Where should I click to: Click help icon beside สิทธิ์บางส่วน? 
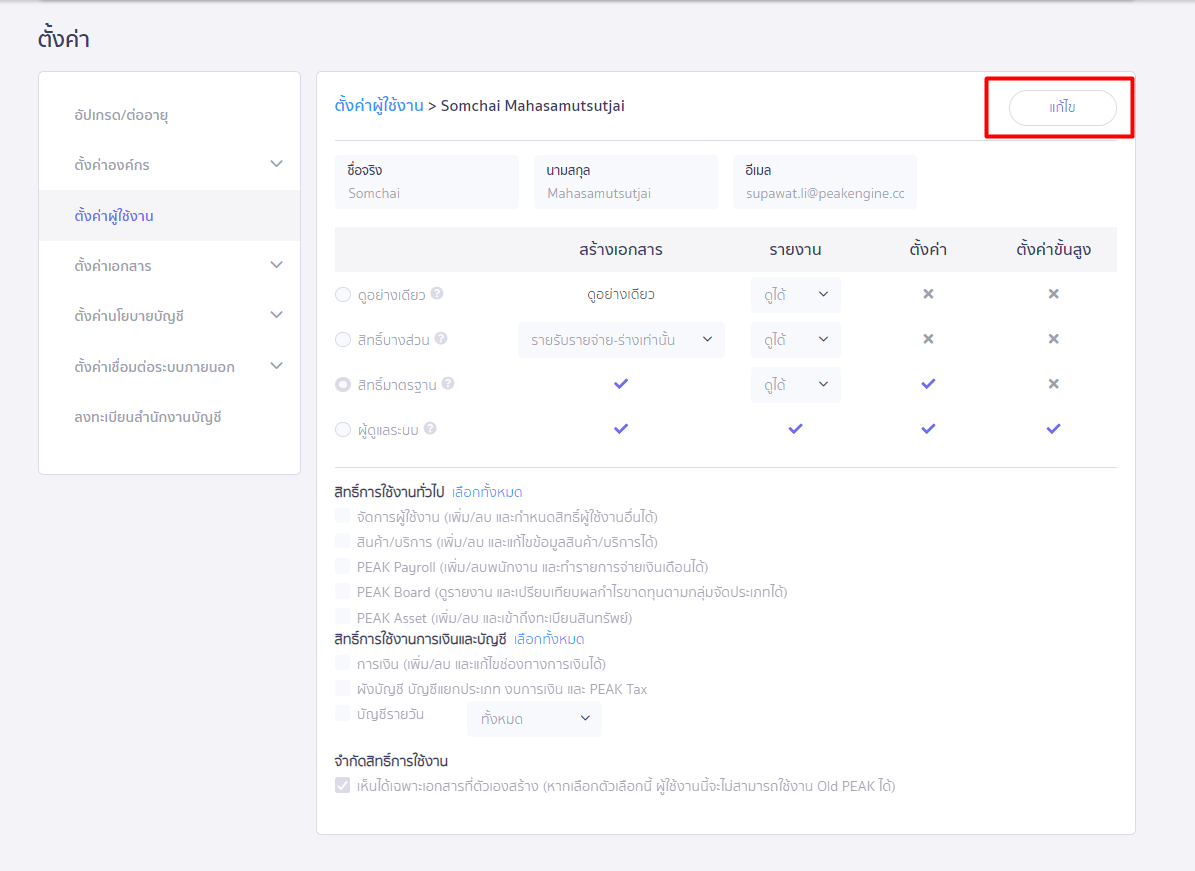coord(441,339)
